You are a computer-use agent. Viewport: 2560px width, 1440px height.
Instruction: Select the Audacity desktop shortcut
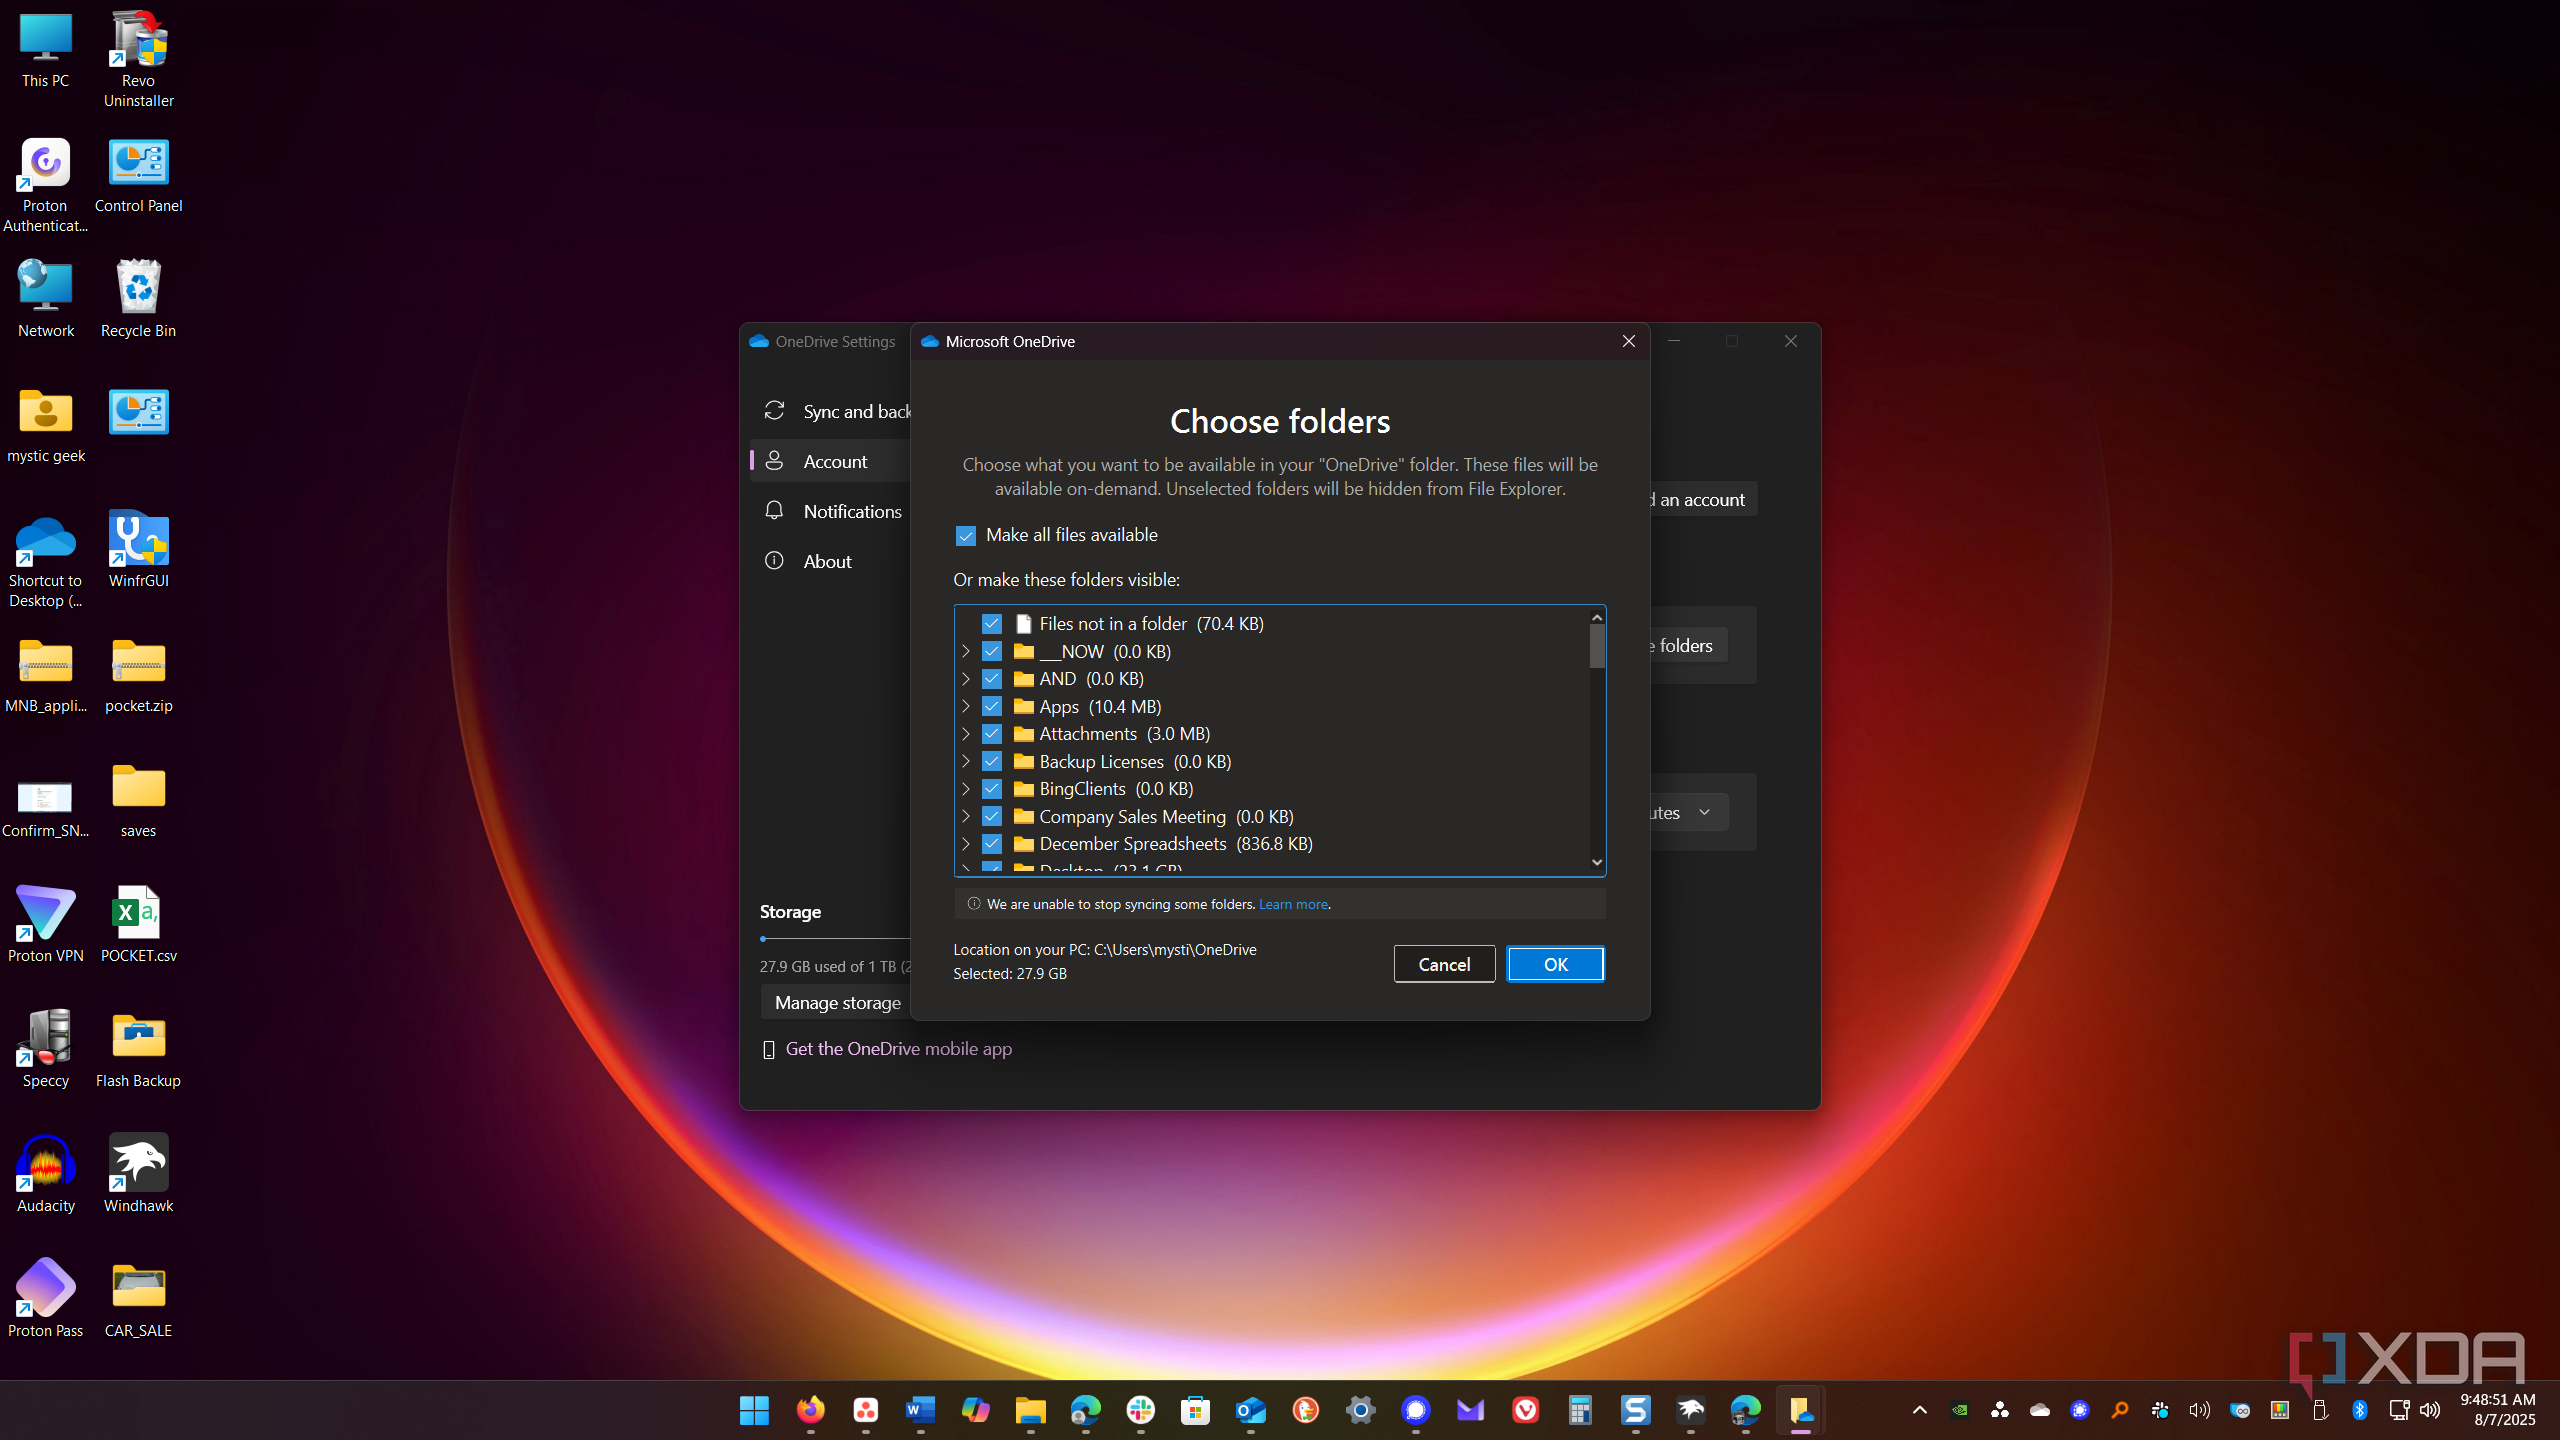[45, 1175]
